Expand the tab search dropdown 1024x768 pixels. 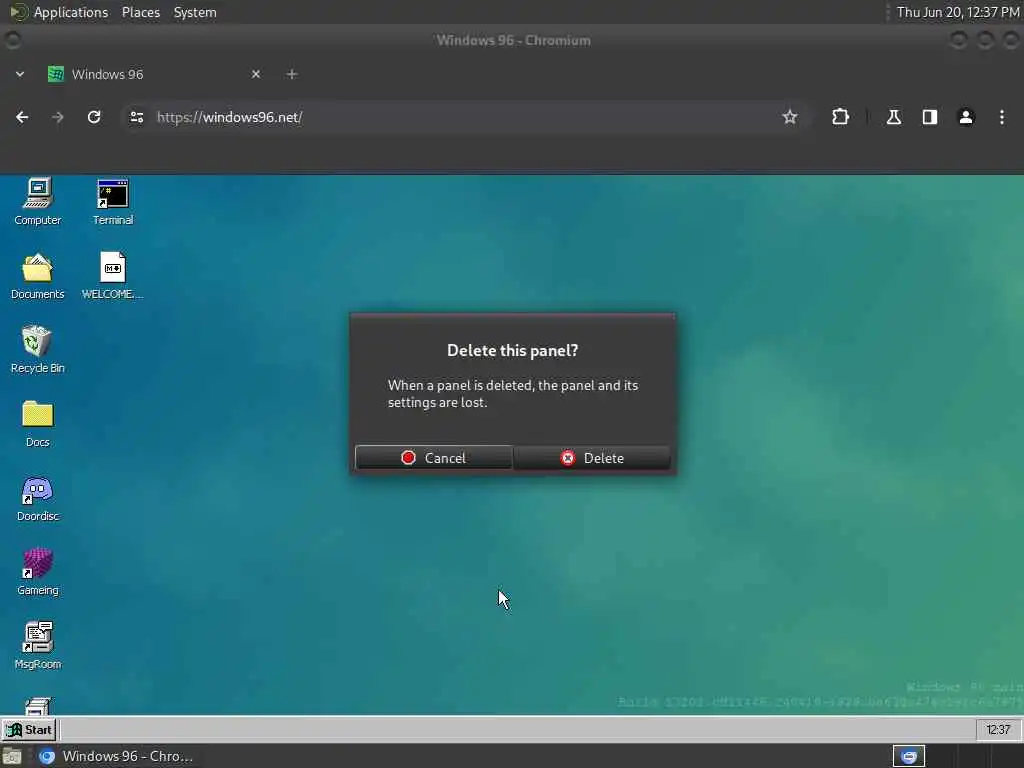tap(20, 74)
